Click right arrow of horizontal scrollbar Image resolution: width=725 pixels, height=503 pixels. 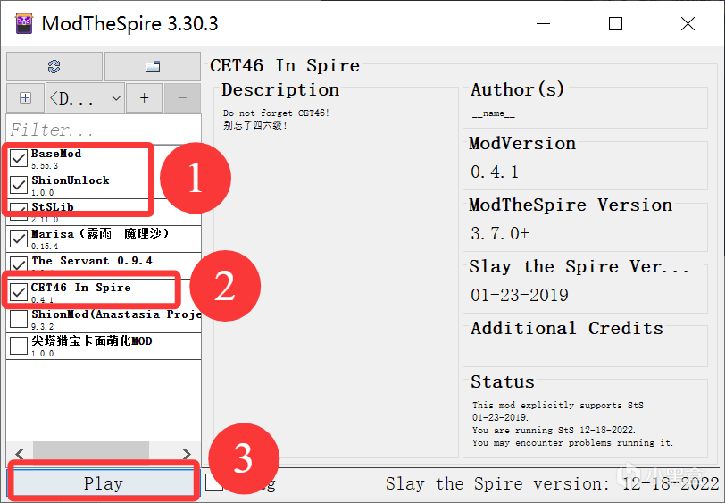pyautogui.click(x=186, y=453)
